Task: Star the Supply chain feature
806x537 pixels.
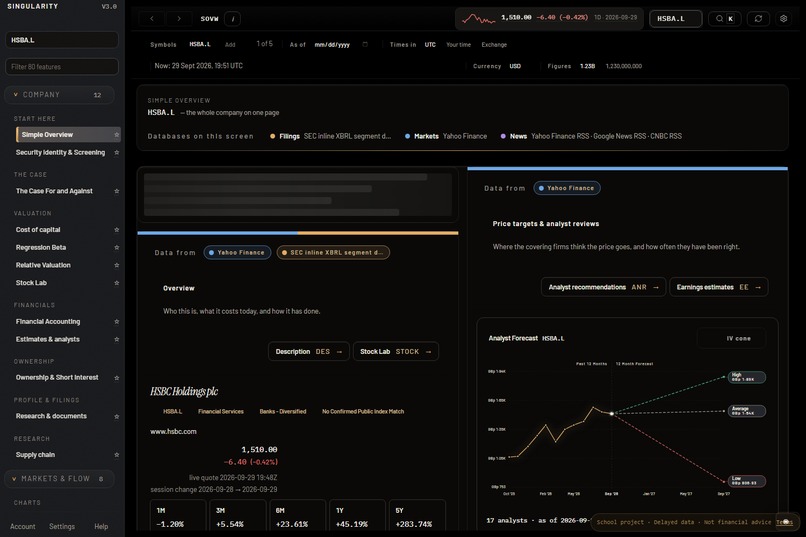Action: (117, 455)
